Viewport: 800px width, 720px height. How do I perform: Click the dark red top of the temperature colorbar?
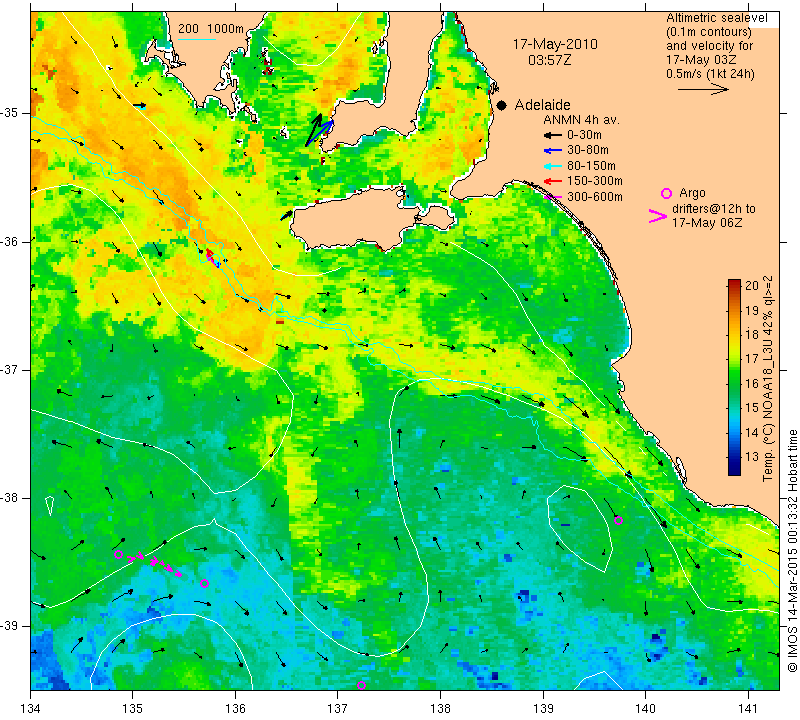(734, 284)
